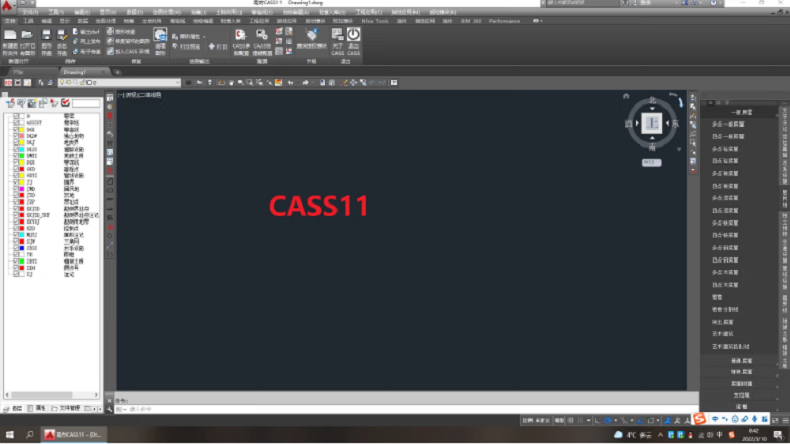
Task: Click the home icon above the ViewCube
Action: tap(626, 96)
